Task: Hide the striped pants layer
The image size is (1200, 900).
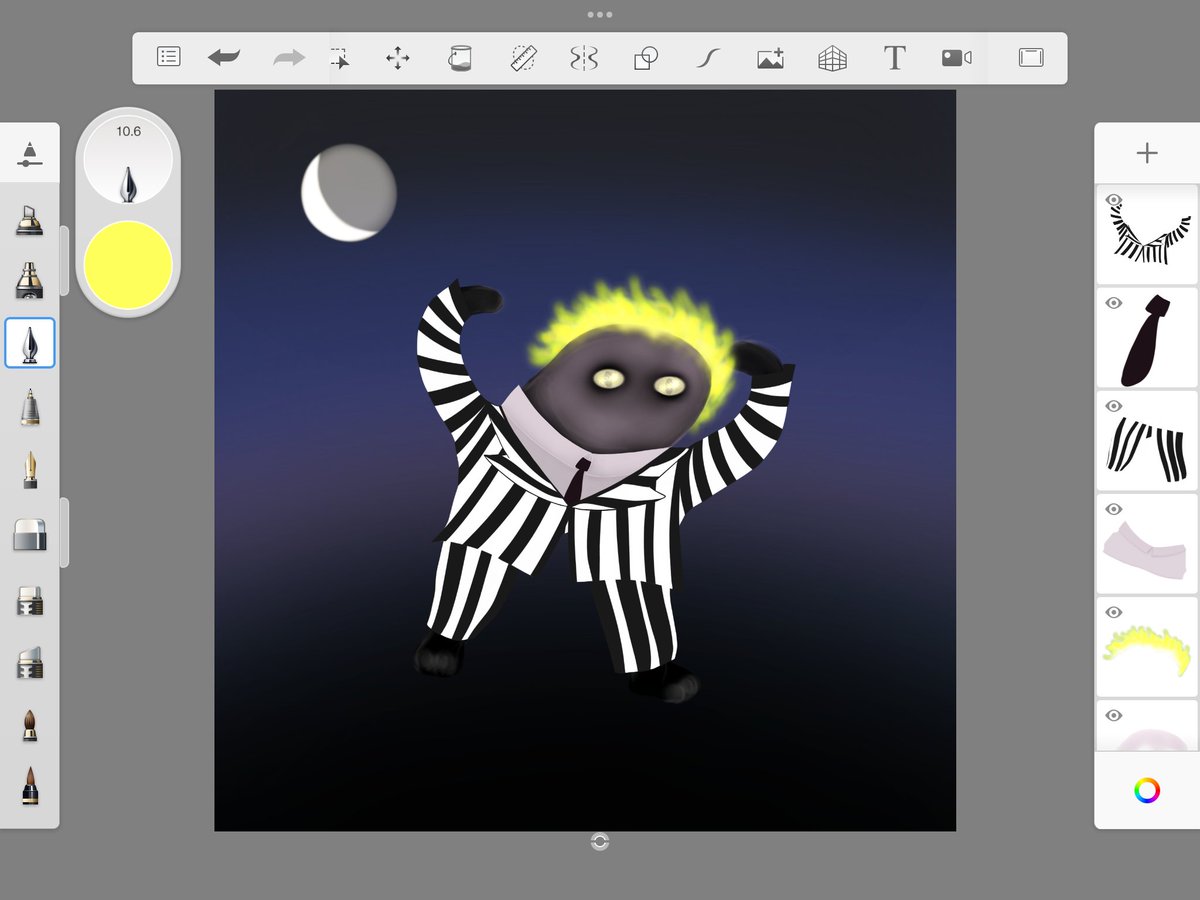Action: point(1113,406)
